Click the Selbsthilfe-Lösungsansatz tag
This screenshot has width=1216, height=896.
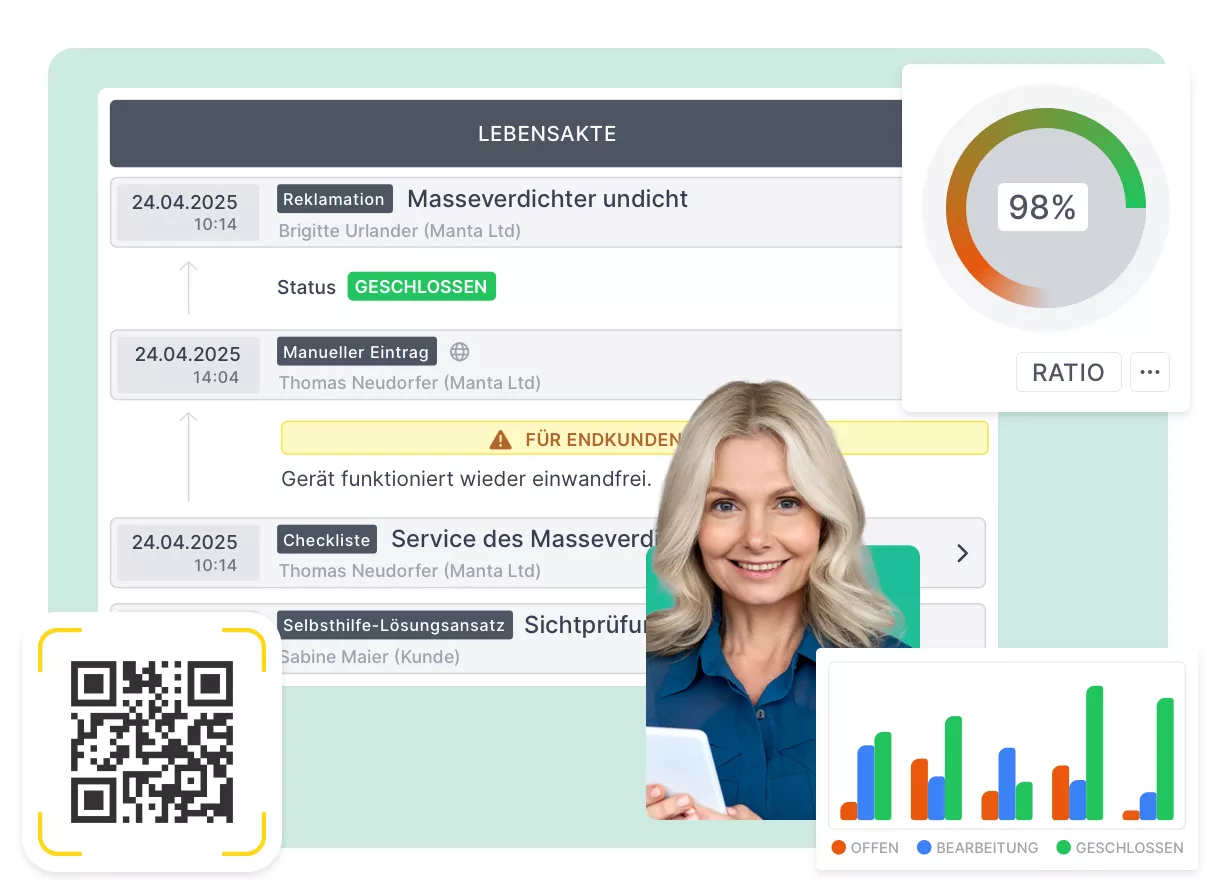(395, 625)
